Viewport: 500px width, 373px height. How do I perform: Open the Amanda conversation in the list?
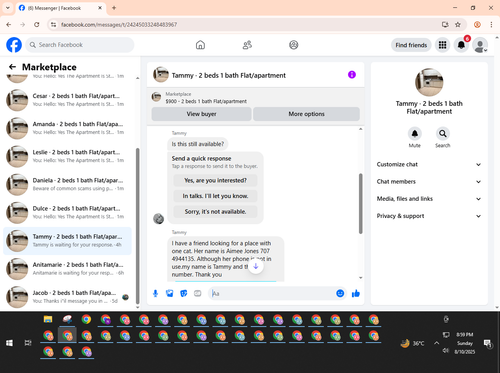click(67, 128)
